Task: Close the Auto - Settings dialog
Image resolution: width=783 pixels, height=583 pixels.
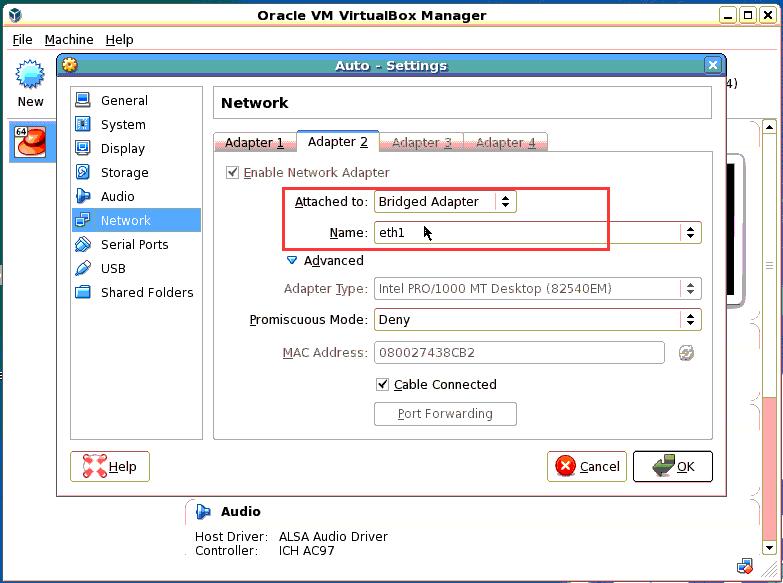Action: click(713, 65)
